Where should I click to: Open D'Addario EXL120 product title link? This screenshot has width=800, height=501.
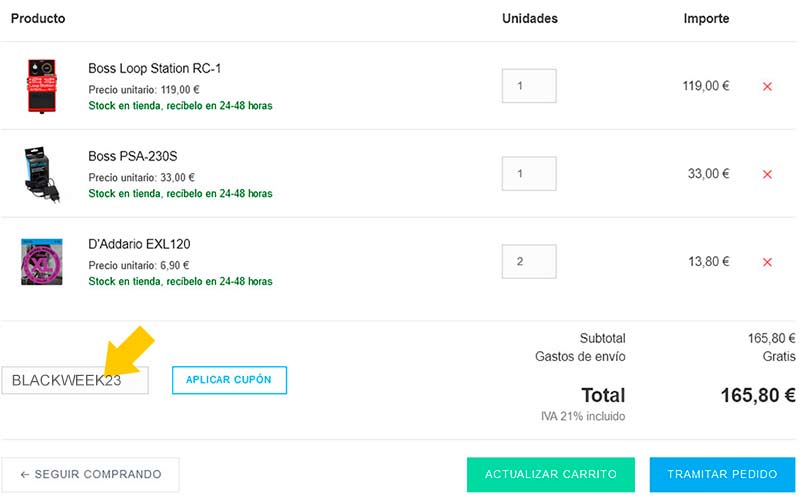pos(139,244)
